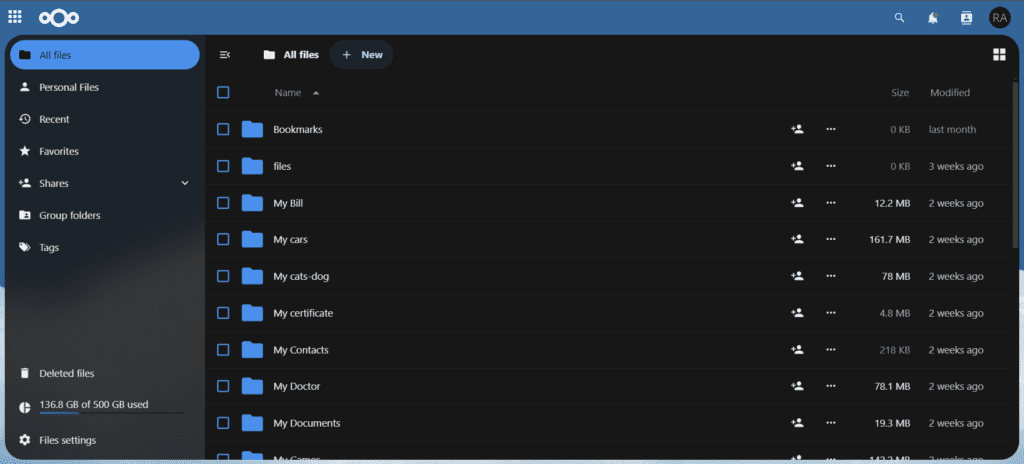Select All files in sidebar
Image resolution: width=1024 pixels, height=464 pixels.
pos(104,55)
